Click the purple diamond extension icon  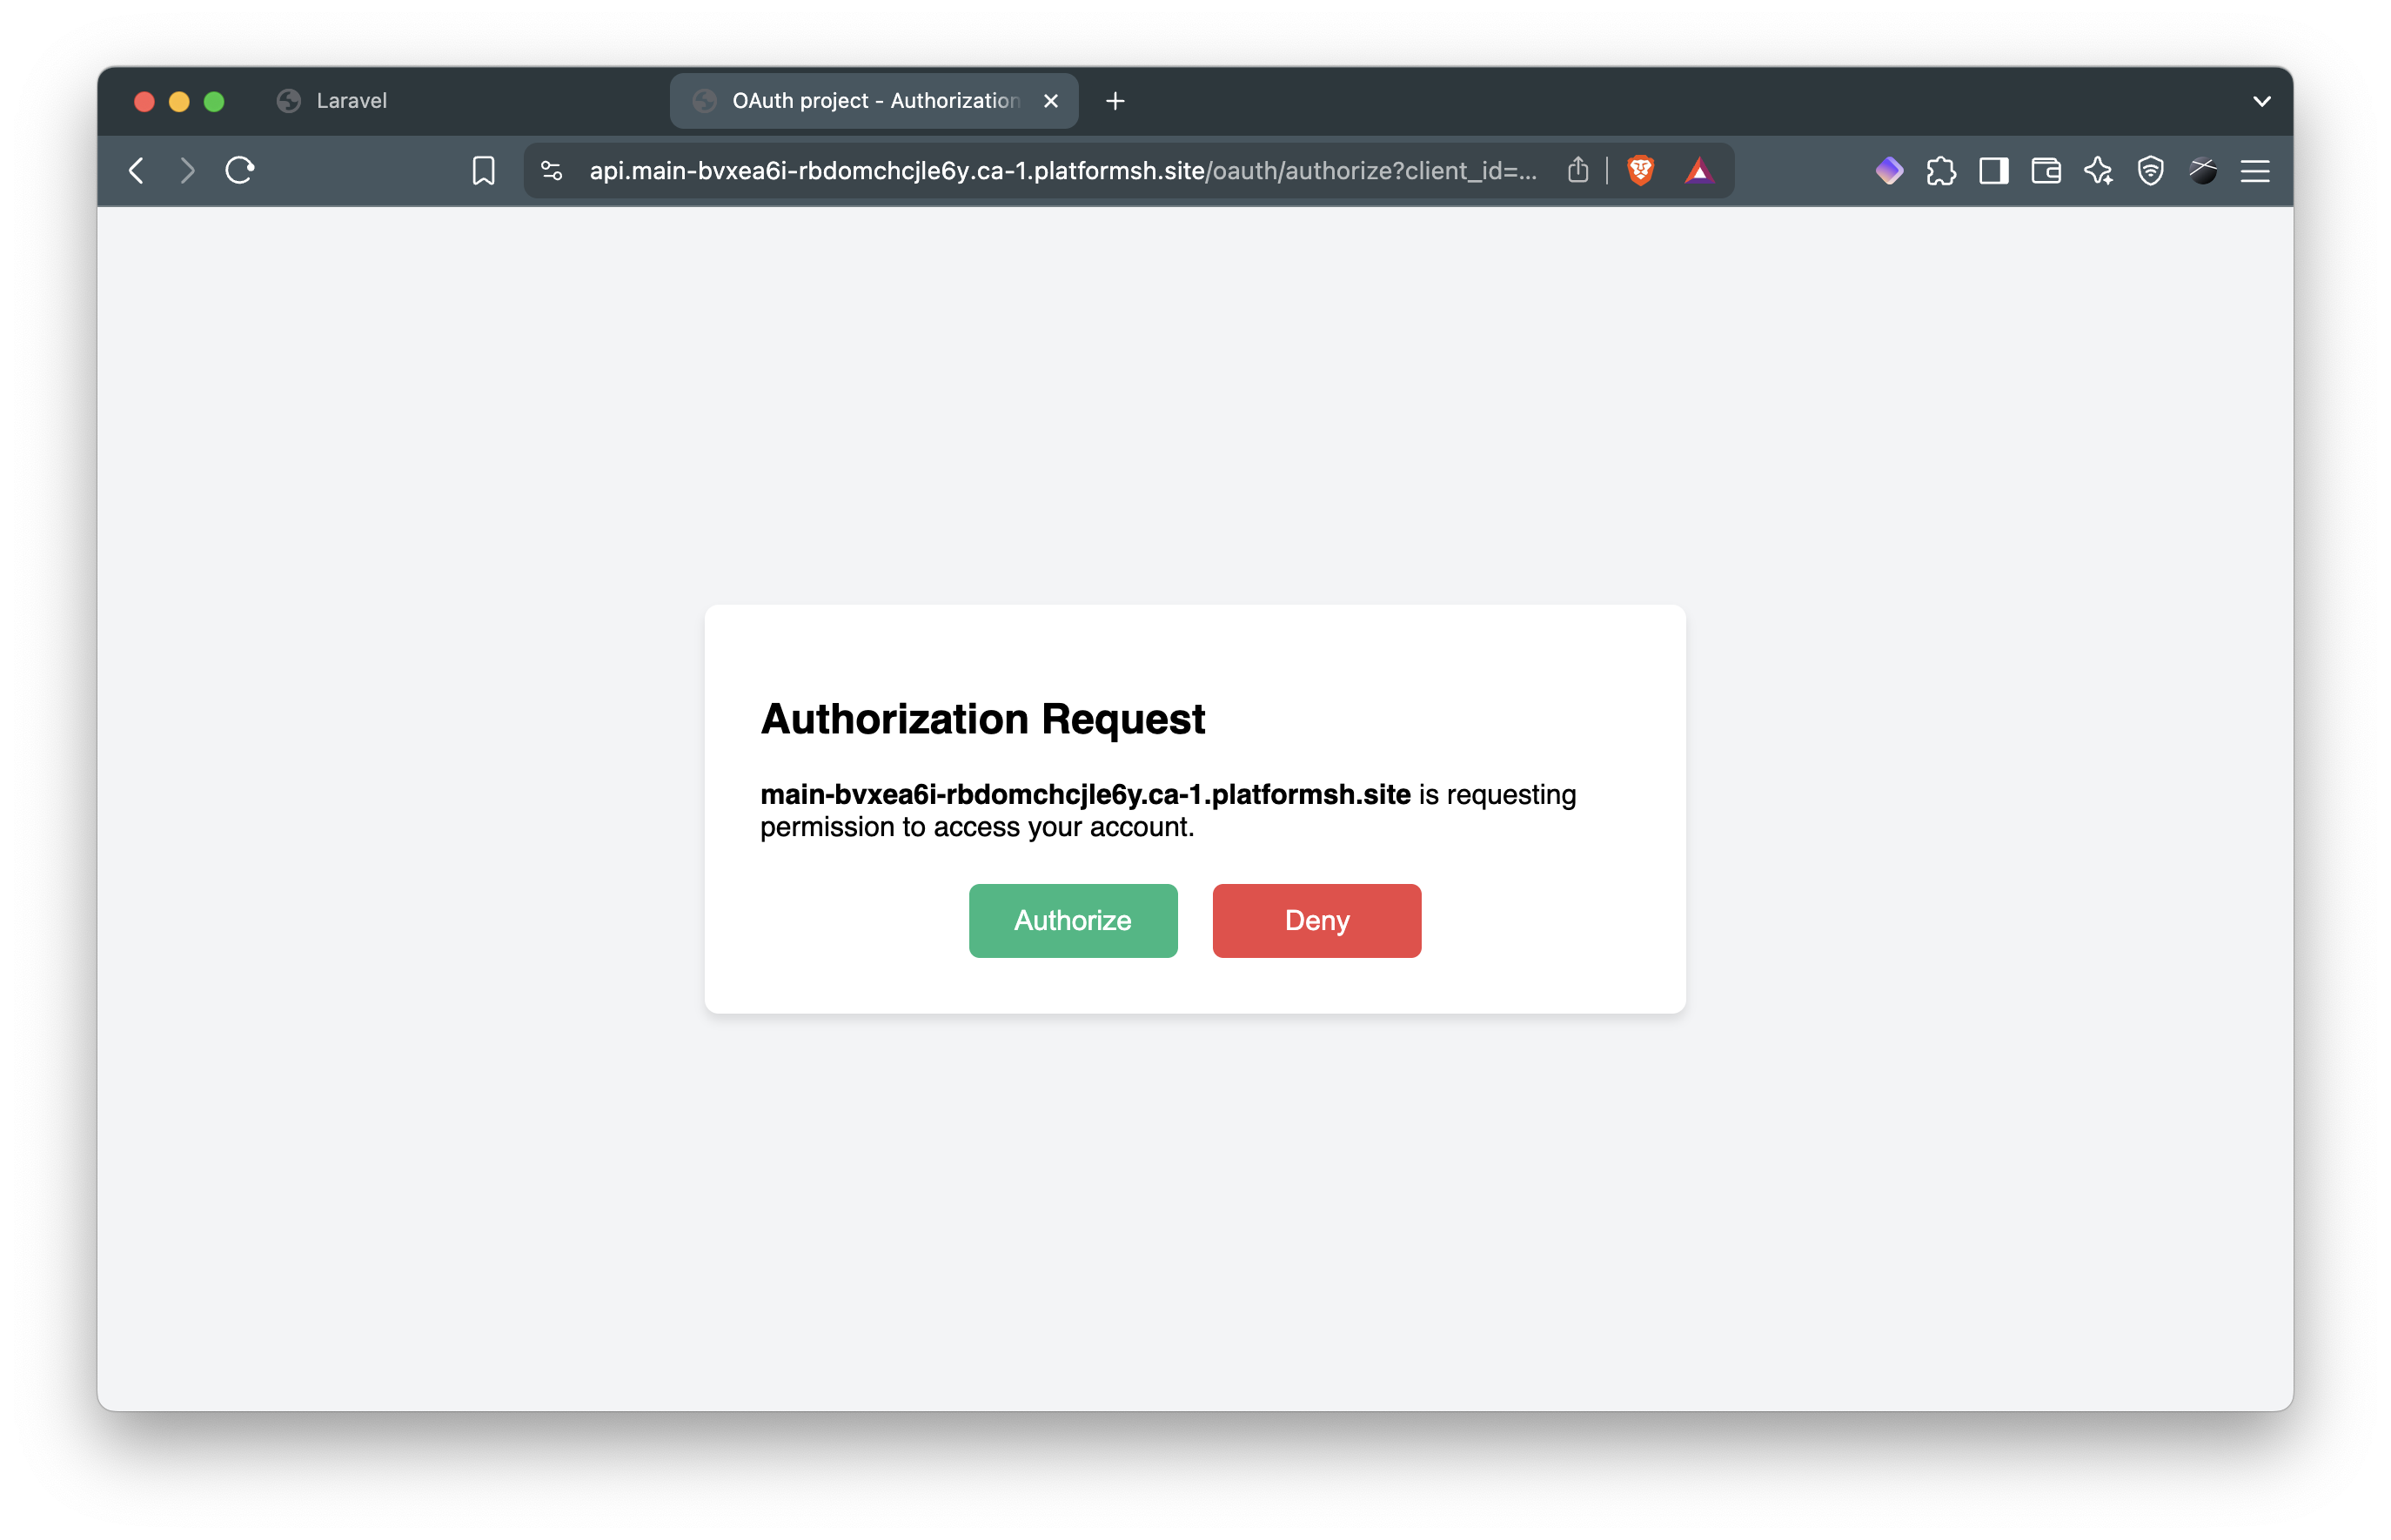1888,171
